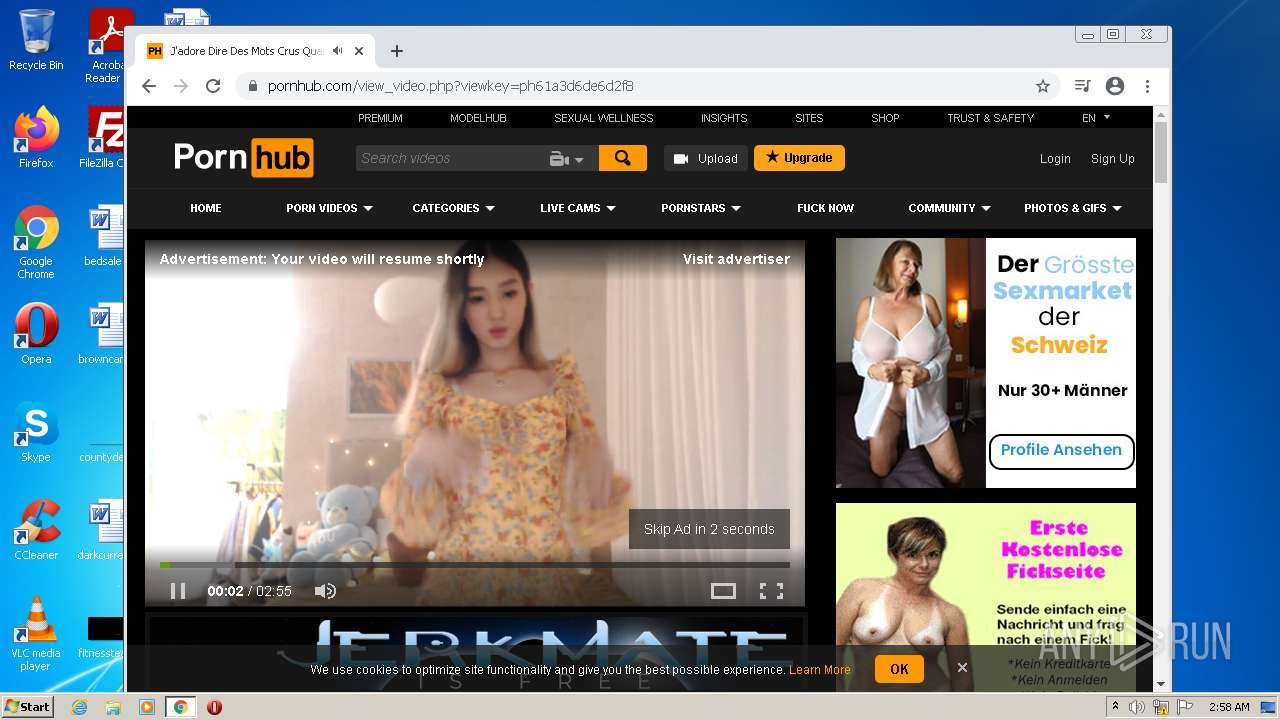Select the Recycle Bin desktop icon
The height and width of the screenshot is (720, 1280).
tap(36, 40)
